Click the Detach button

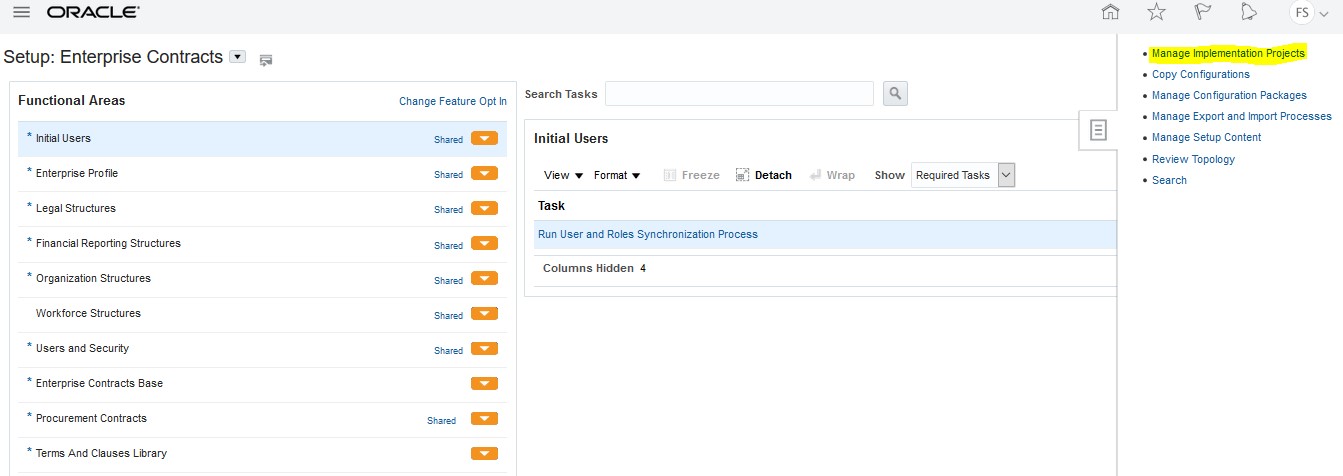[764, 175]
